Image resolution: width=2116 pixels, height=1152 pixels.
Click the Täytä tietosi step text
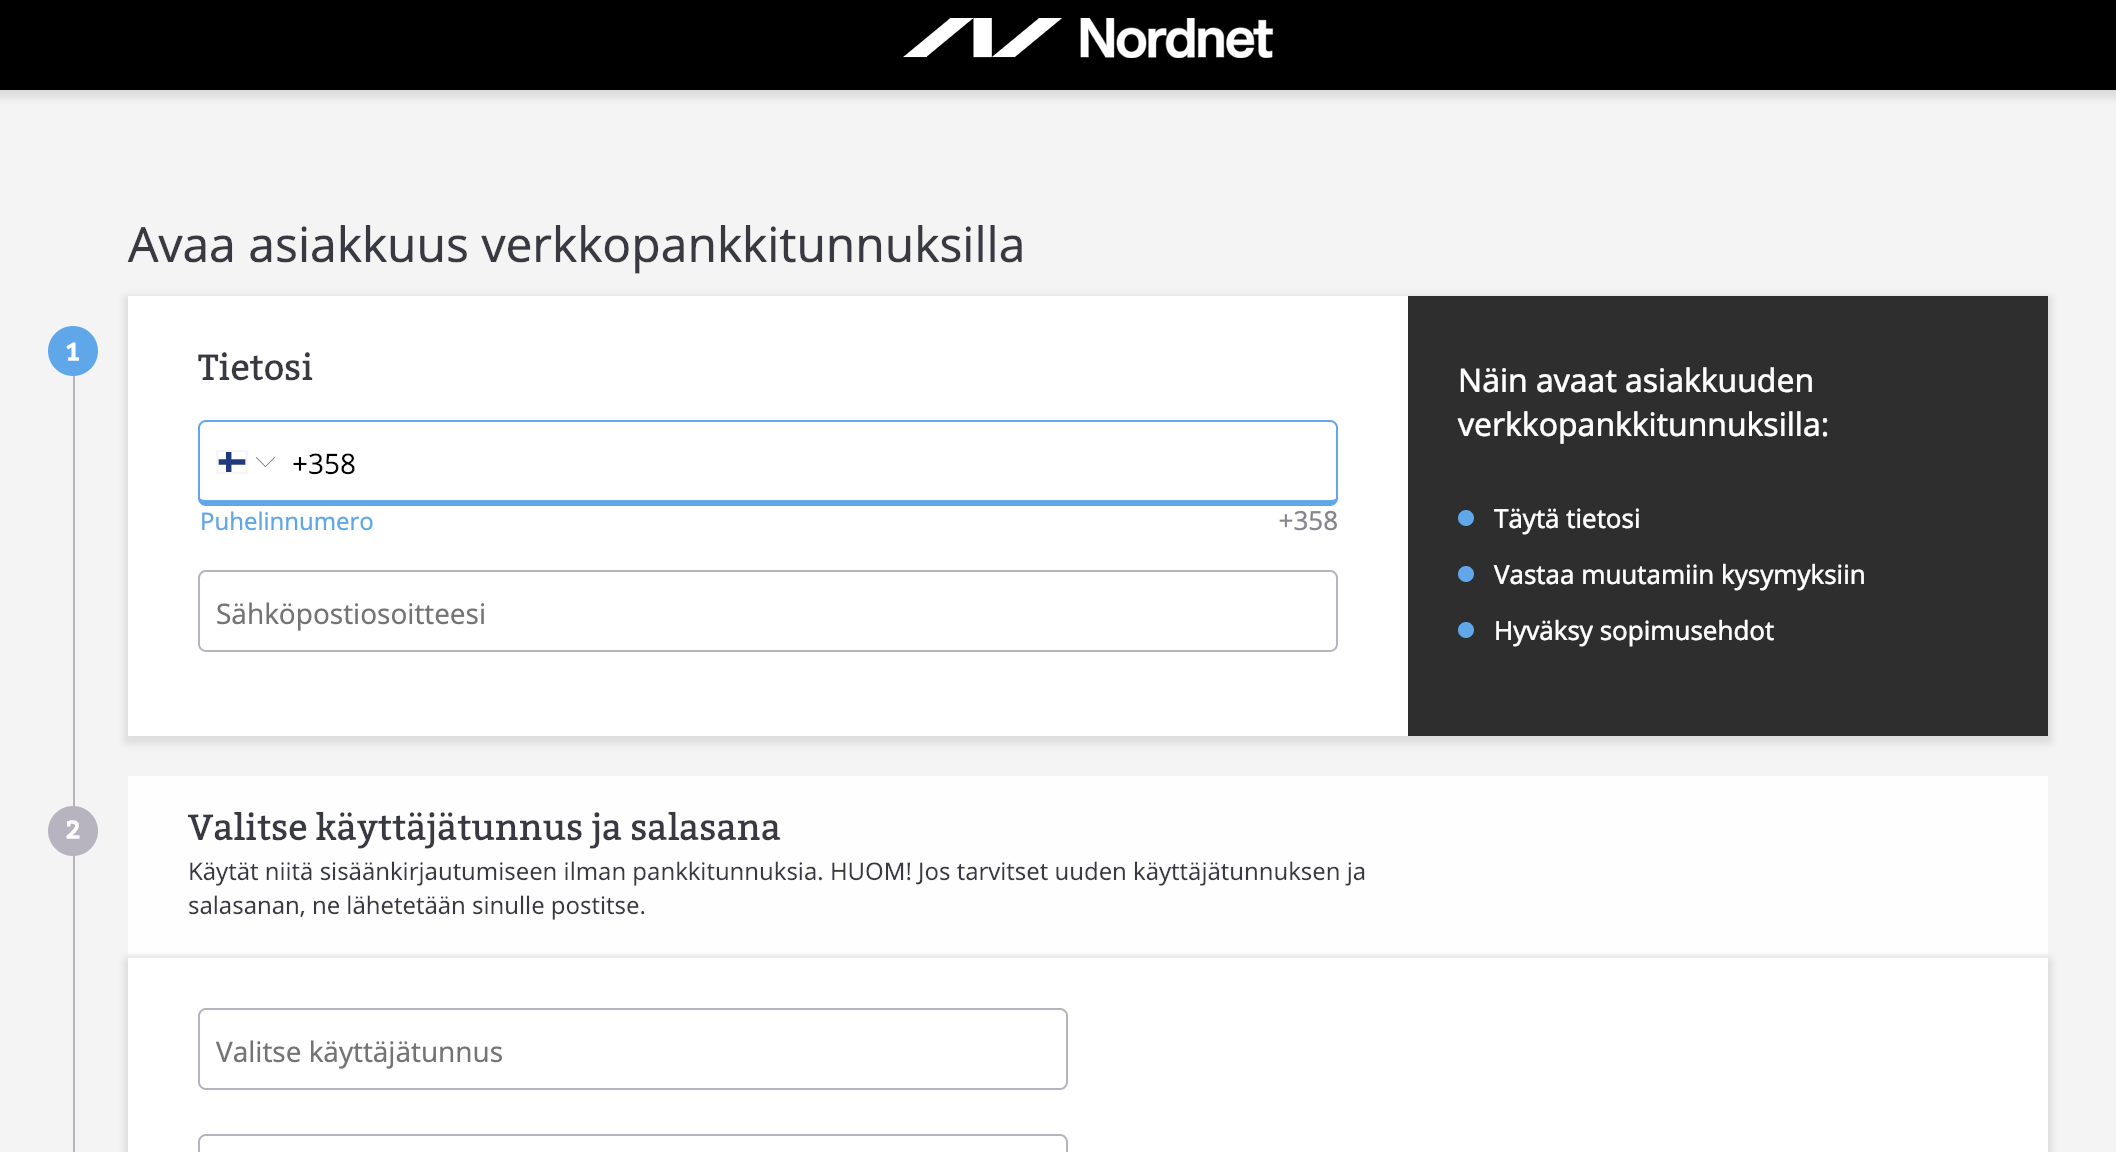1566,519
